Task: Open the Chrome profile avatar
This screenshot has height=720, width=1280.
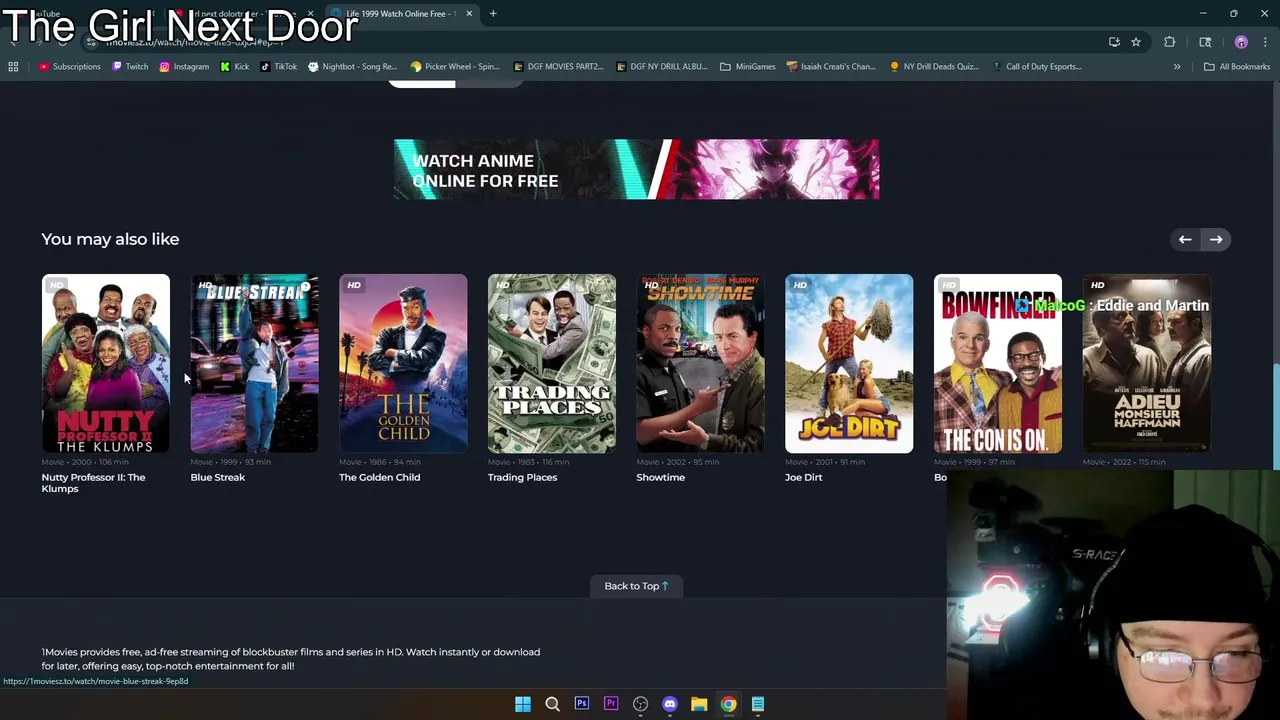Action: pyautogui.click(x=1241, y=42)
